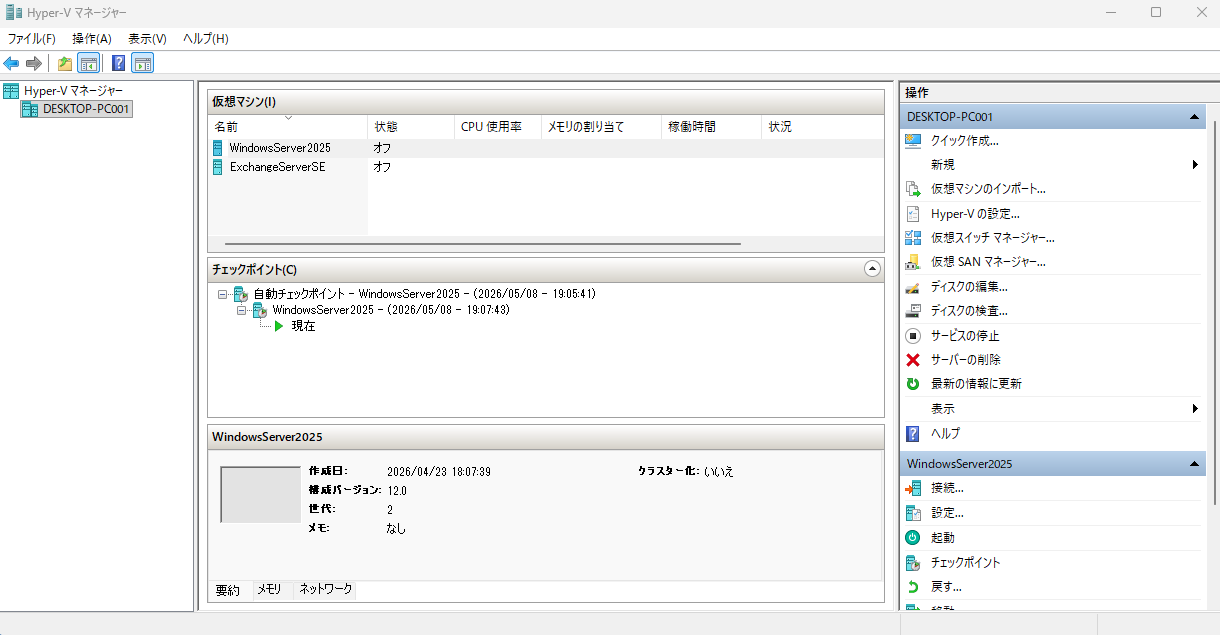Collapse the 自動チェックポイント tree node
This screenshot has height=635, width=1220.
(222, 294)
